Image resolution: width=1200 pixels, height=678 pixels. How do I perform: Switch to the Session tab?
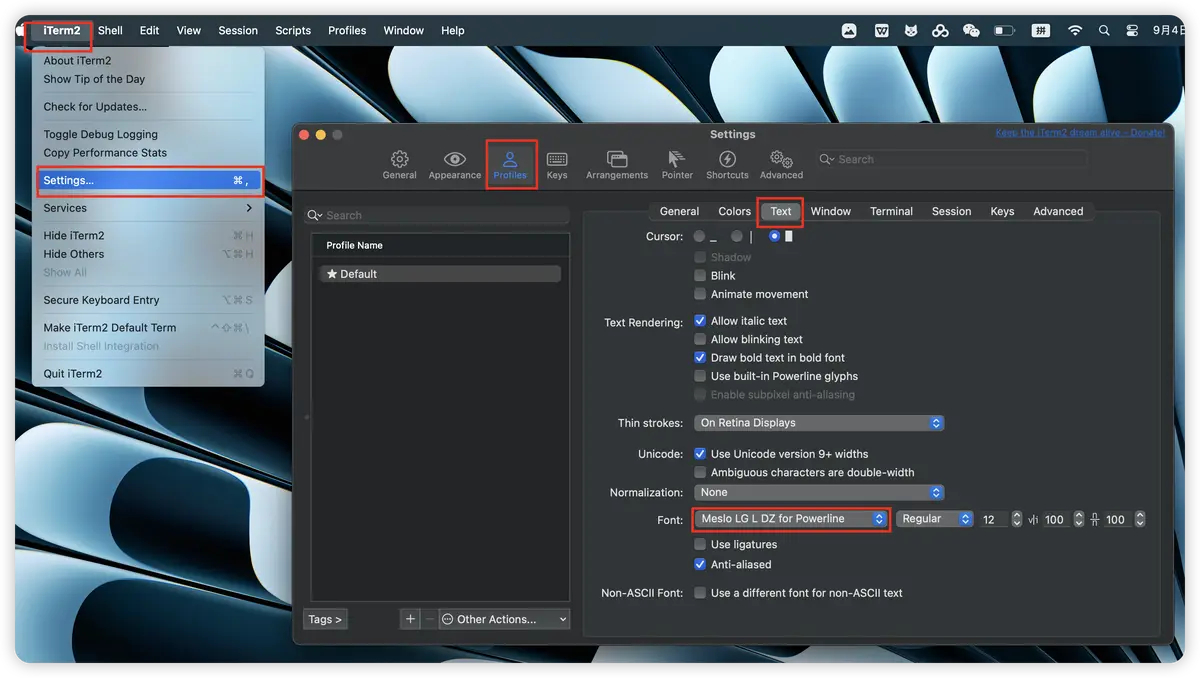pyautogui.click(x=951, y=211)
